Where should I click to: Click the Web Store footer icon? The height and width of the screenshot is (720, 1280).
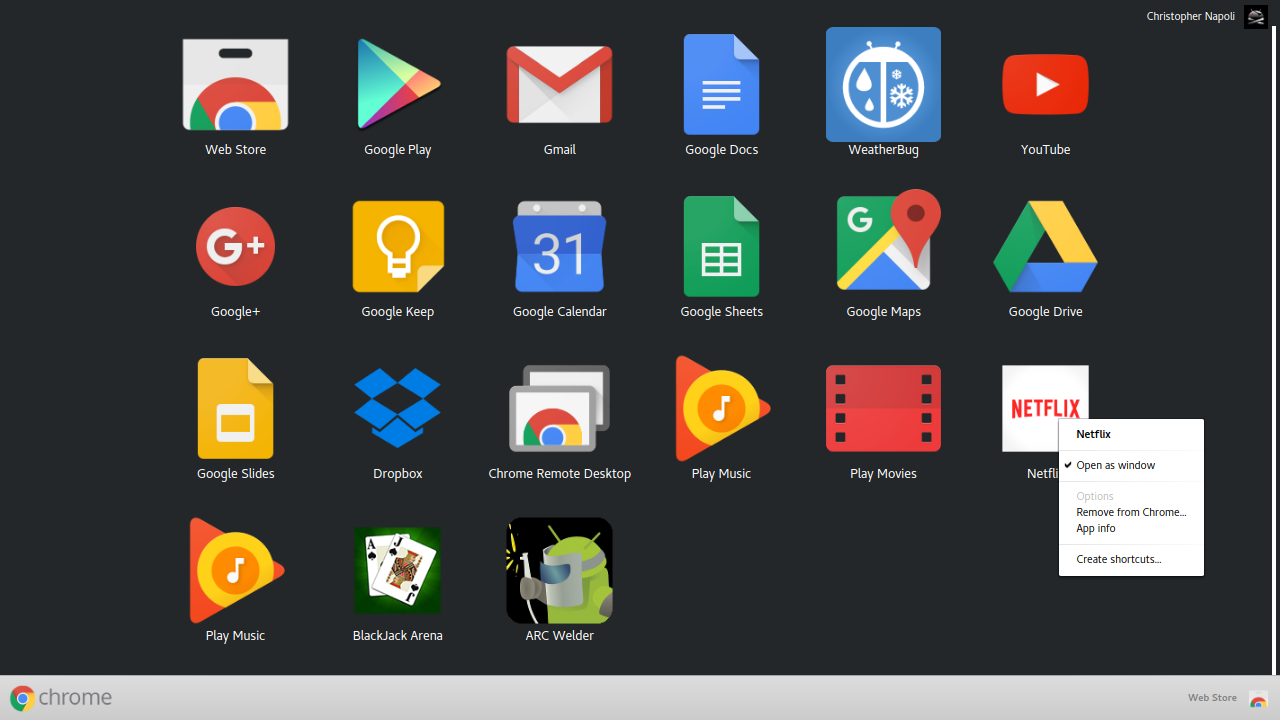1258,699
